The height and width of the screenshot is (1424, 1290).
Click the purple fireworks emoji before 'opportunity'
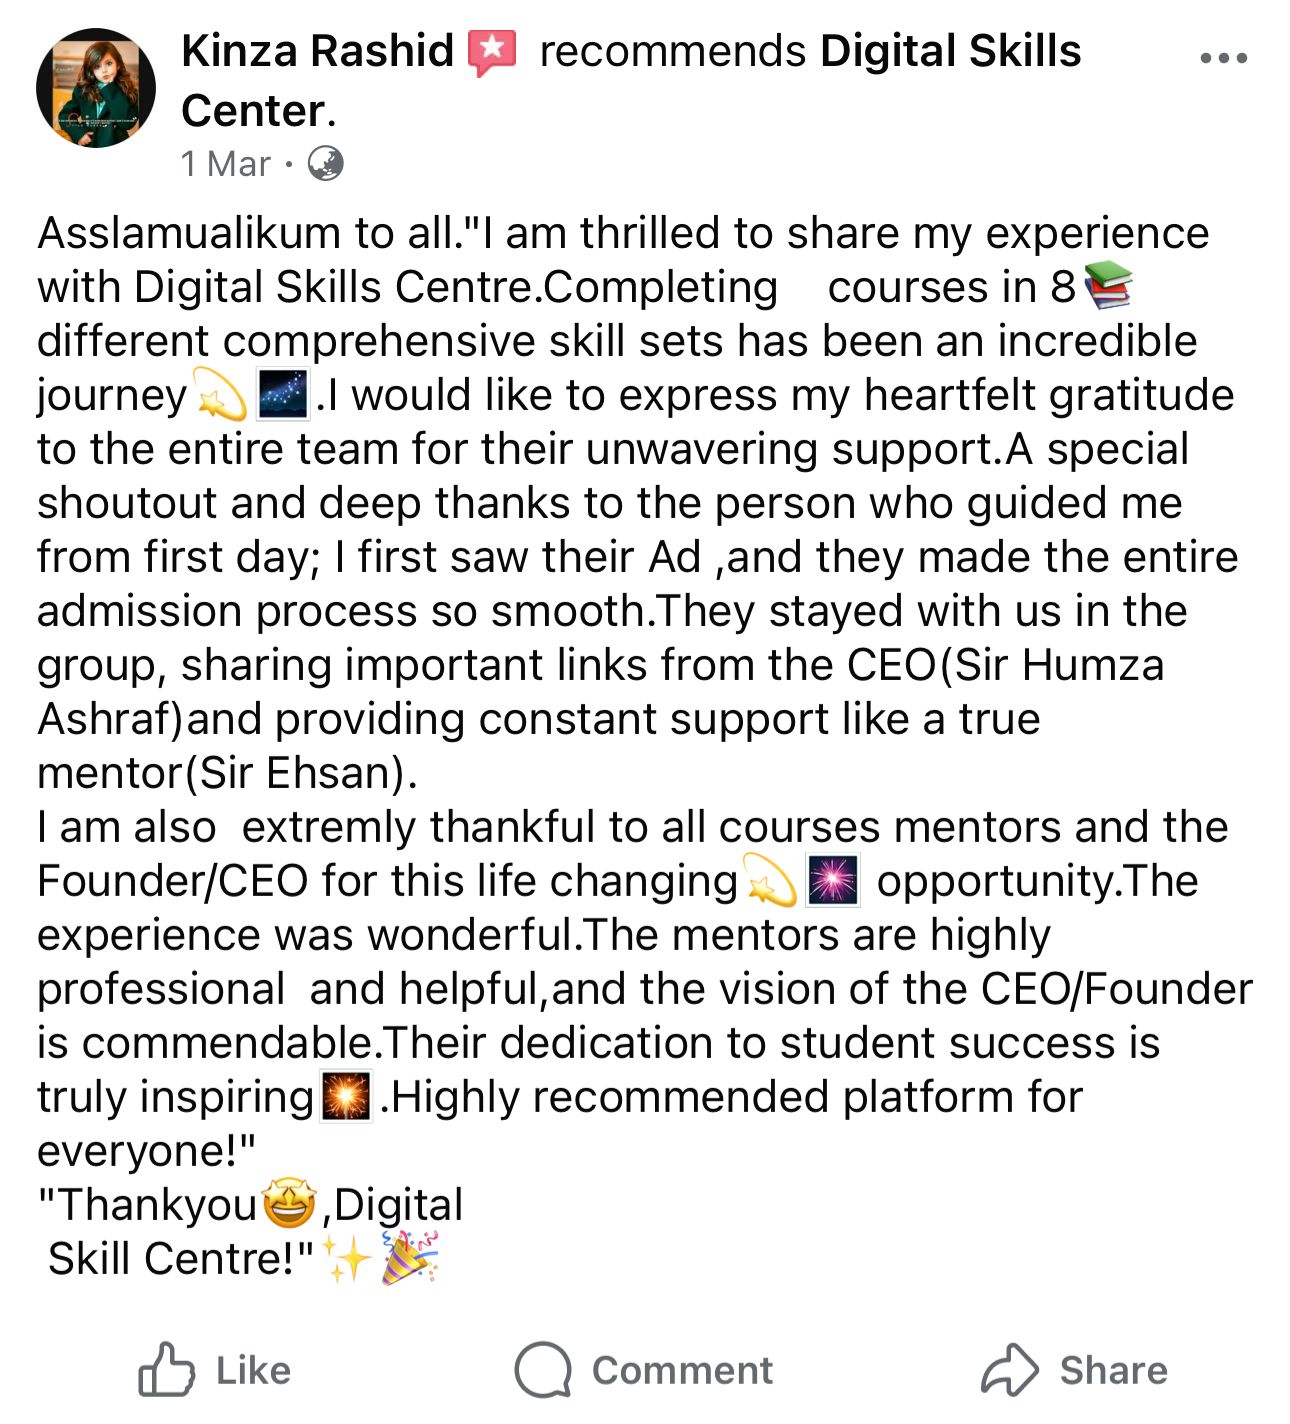(x=832, y=881)
